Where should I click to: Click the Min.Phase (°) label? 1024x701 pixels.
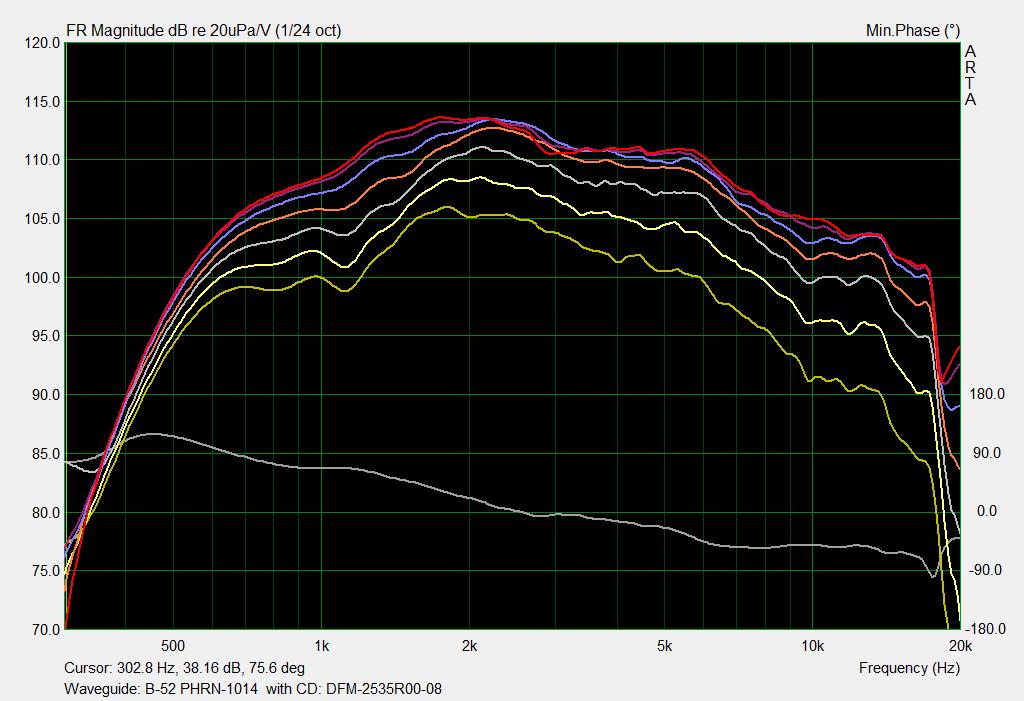tap(913, 31)
